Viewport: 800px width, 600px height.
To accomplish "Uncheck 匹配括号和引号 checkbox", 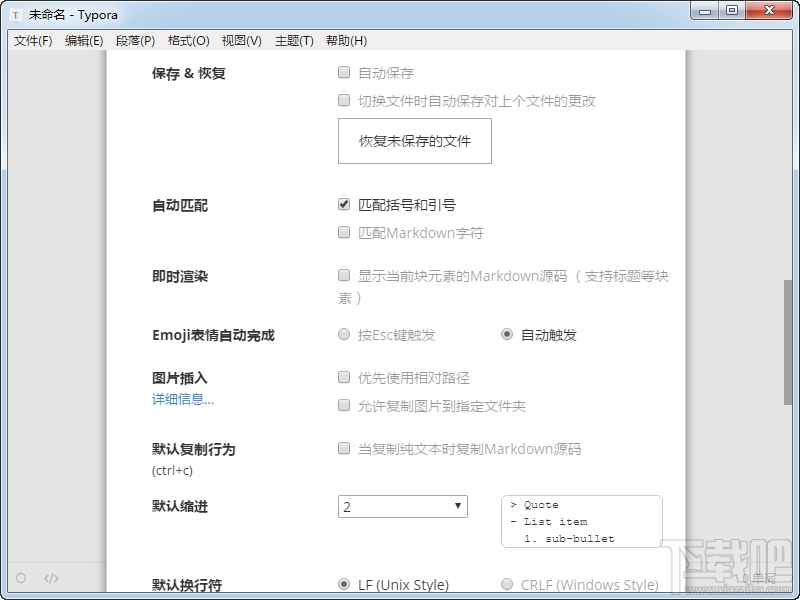I will click(x=344, y=205).
